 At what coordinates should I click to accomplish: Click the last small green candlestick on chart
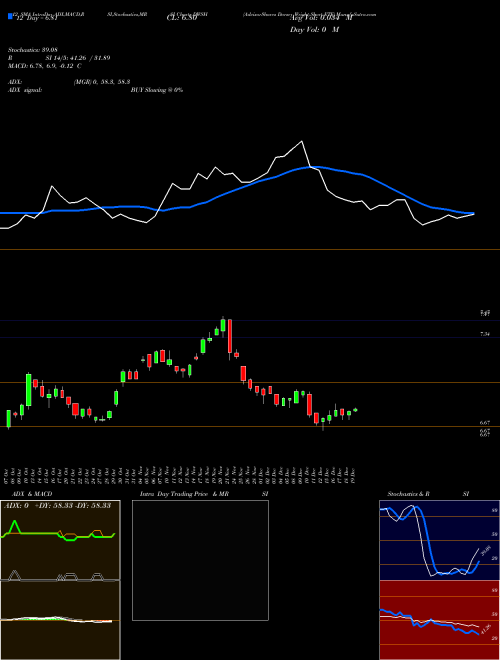click(356, 410)
